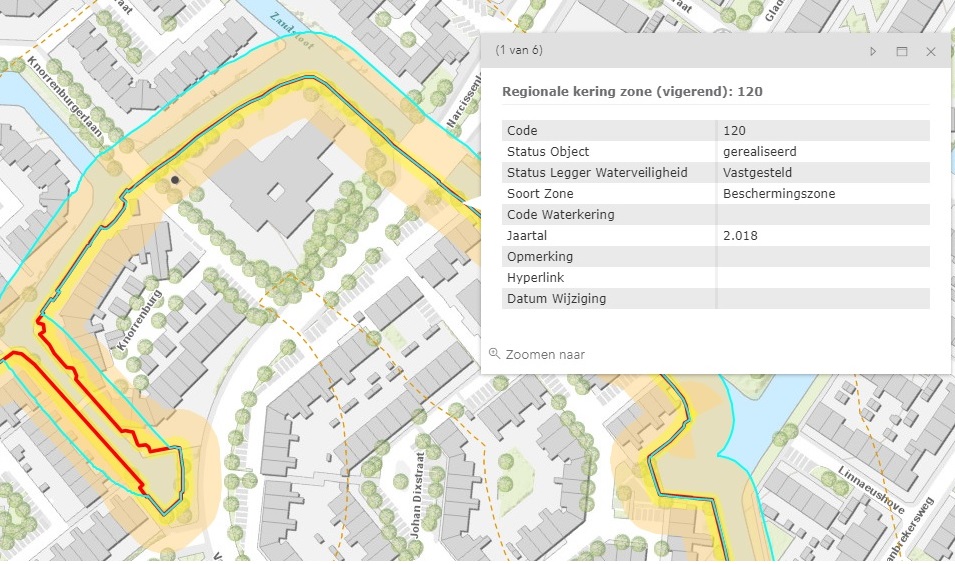Click the (1 van 6) counter text
955x564 pixels.
coord(519,50)
